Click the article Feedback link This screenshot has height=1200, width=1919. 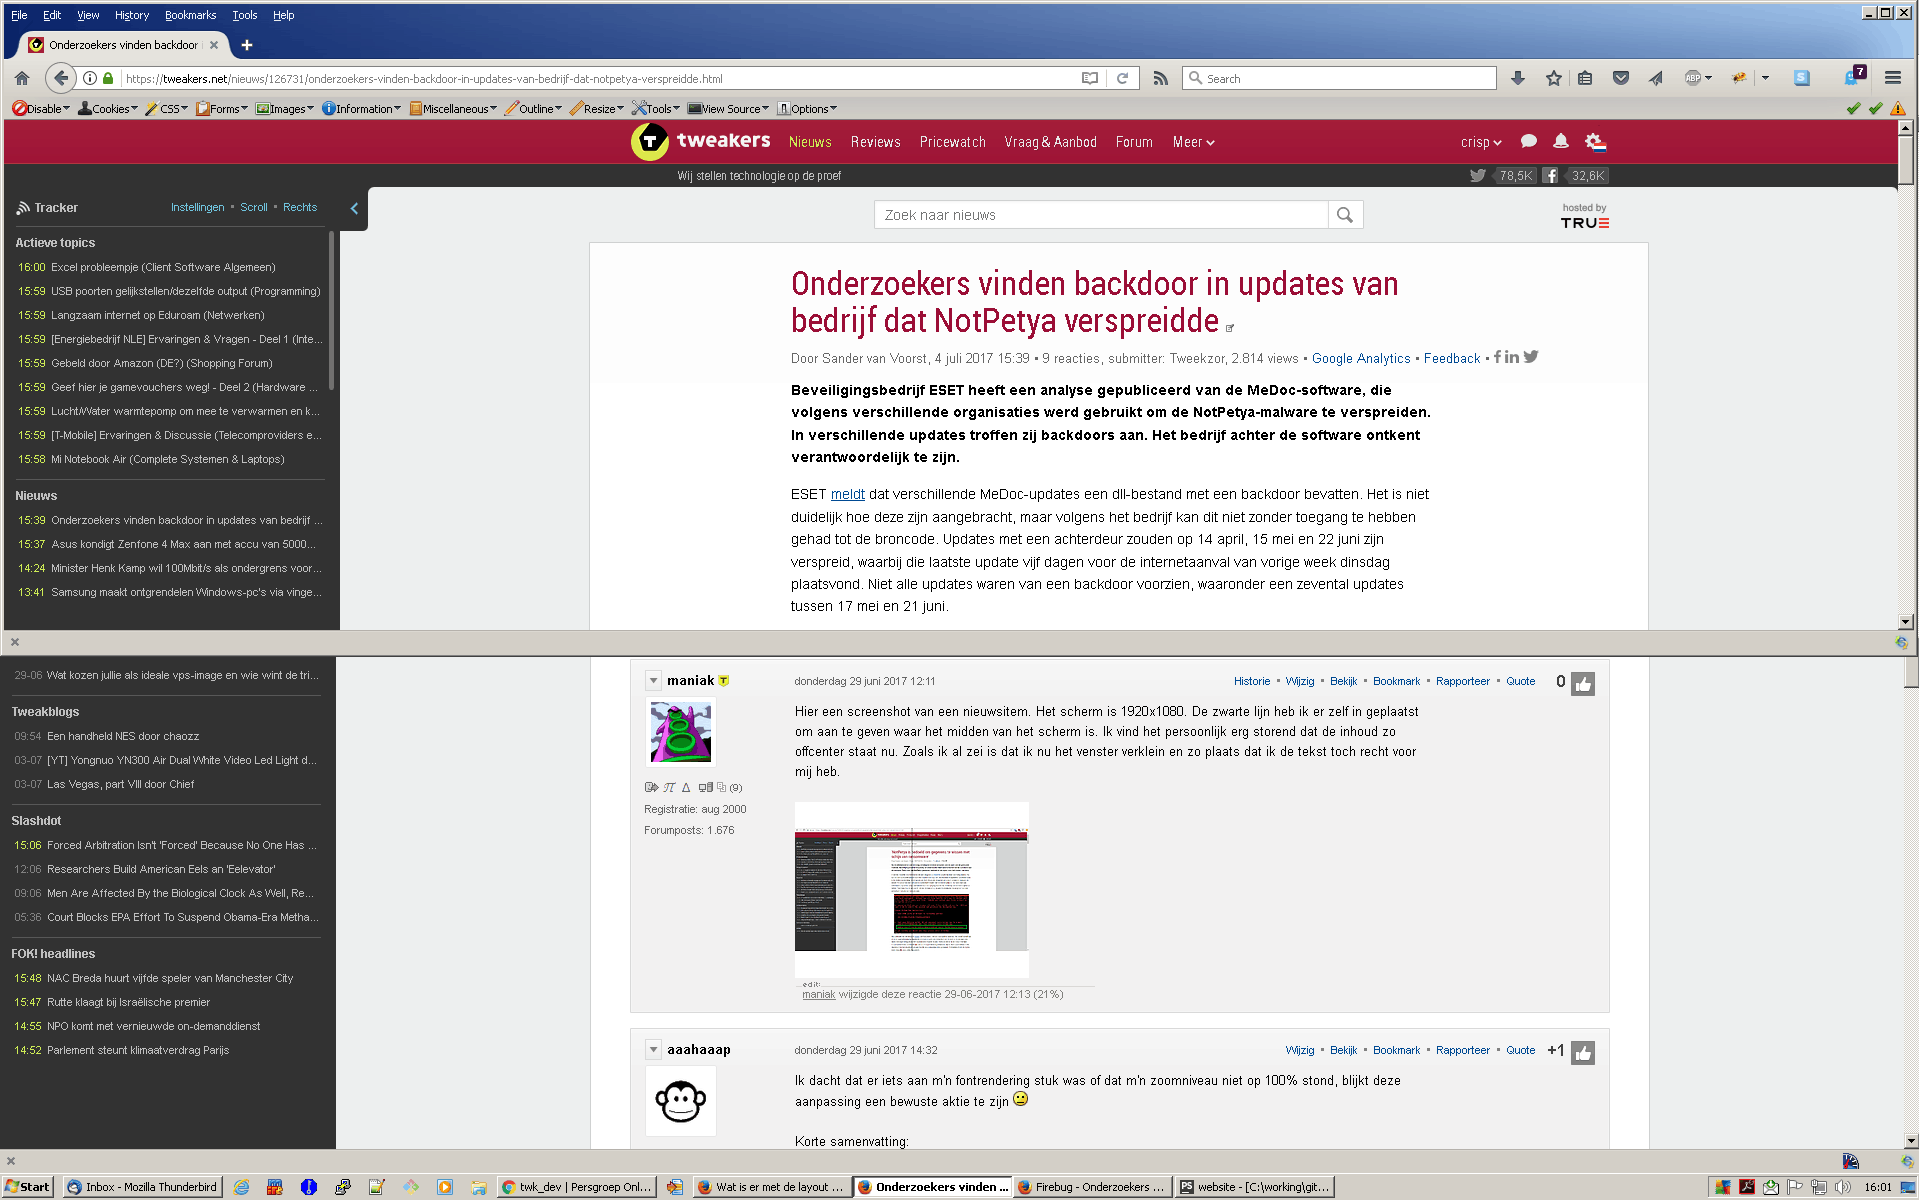pyautogui.click(x=1451, y=358)
